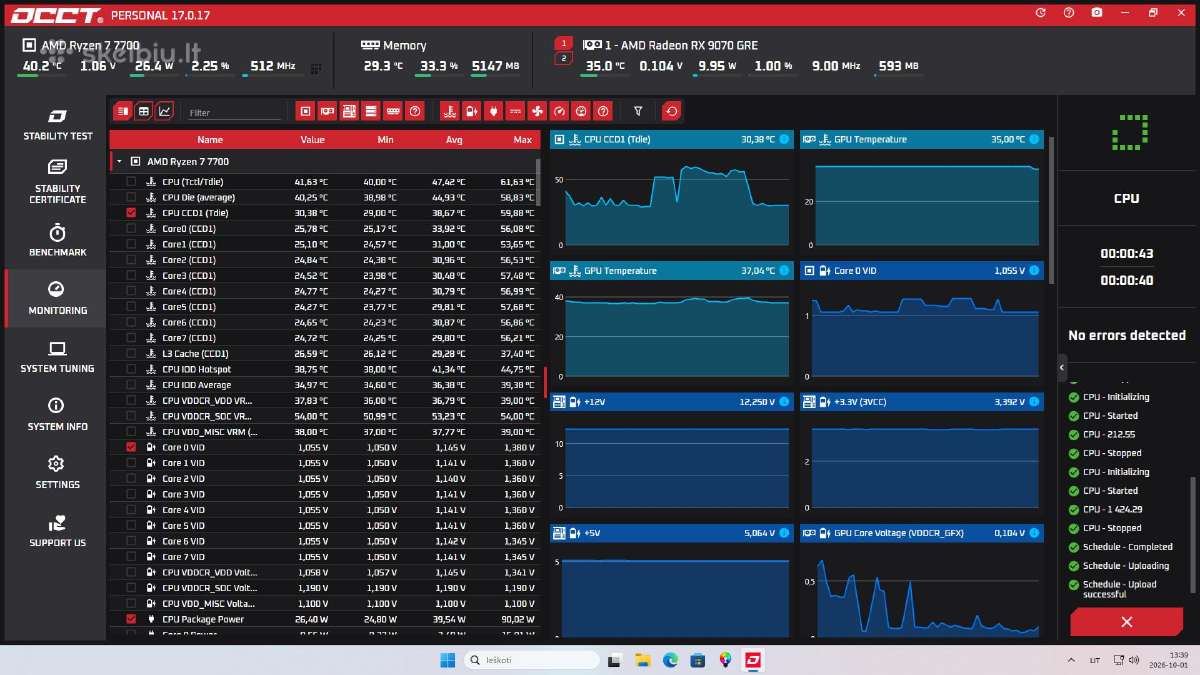Uncheck the CPU CCD1 (Tdie) checkbox
Image resolution: width=1200 pixels, height=675 pixels.
click(131, 213)
